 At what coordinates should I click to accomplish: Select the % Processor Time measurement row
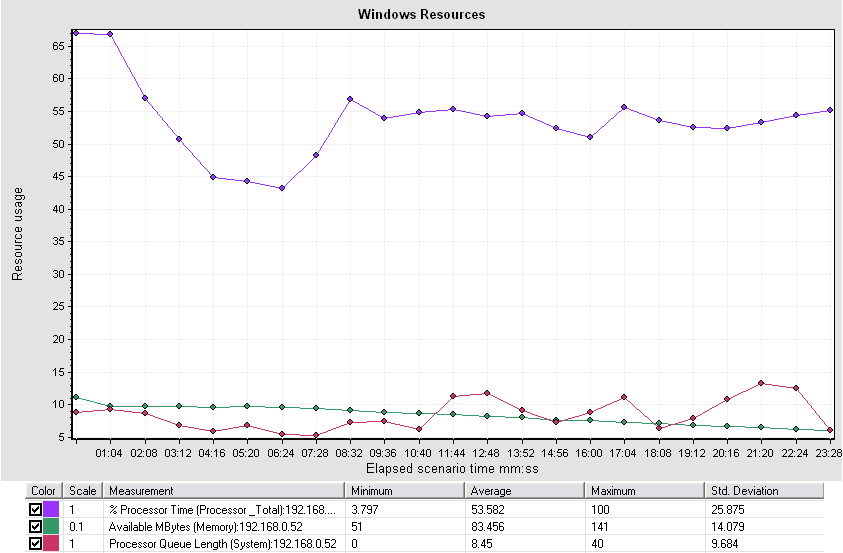[x=425, y=509]
